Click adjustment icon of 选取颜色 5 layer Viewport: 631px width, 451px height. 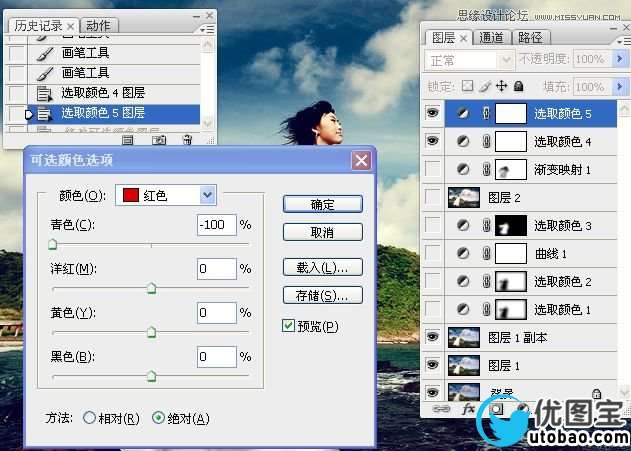click(463, 113)
